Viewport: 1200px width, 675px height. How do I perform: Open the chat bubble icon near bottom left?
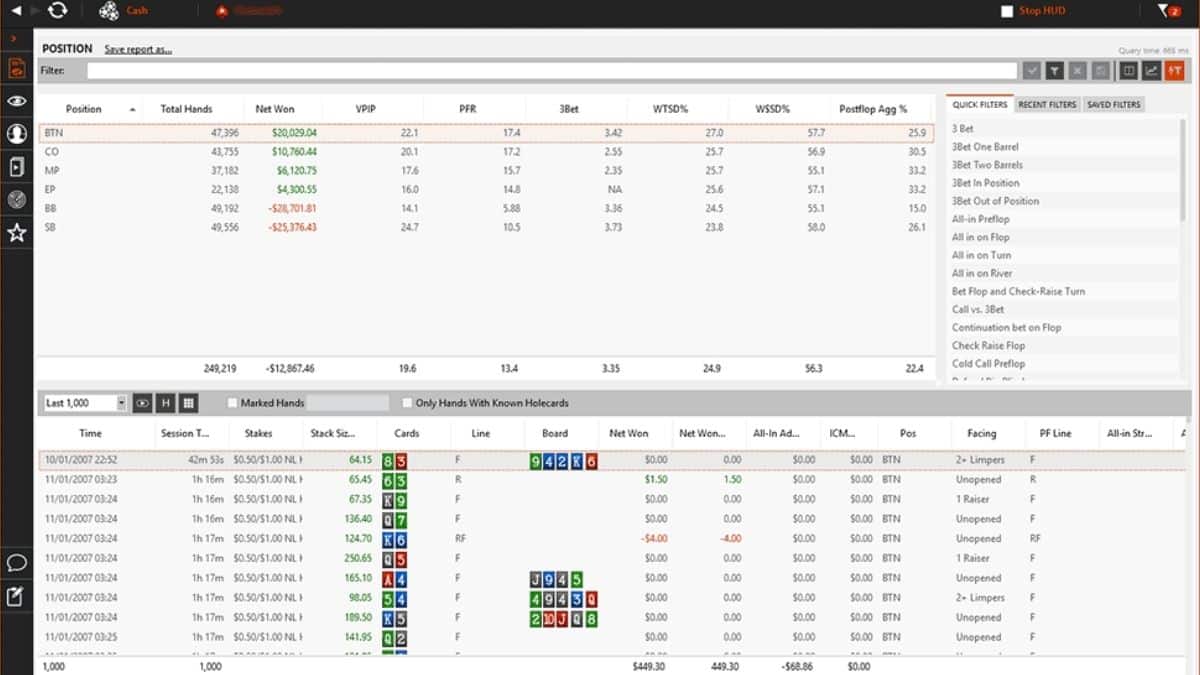pos(14,563)
